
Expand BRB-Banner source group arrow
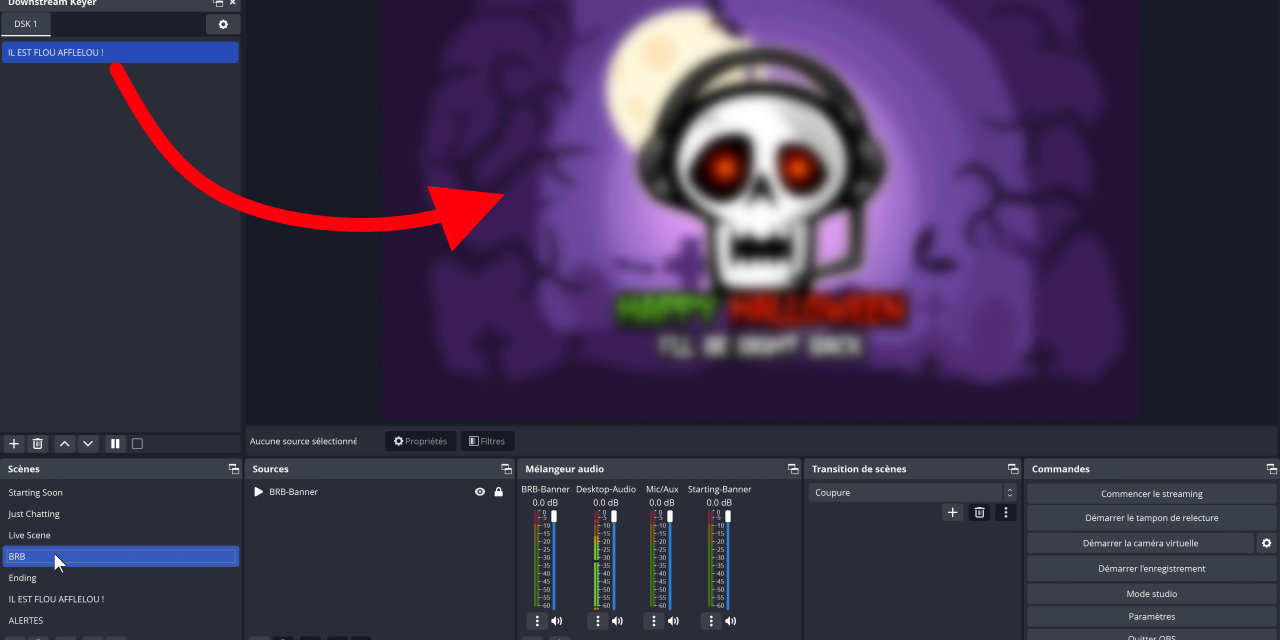[x=259, y=492]
